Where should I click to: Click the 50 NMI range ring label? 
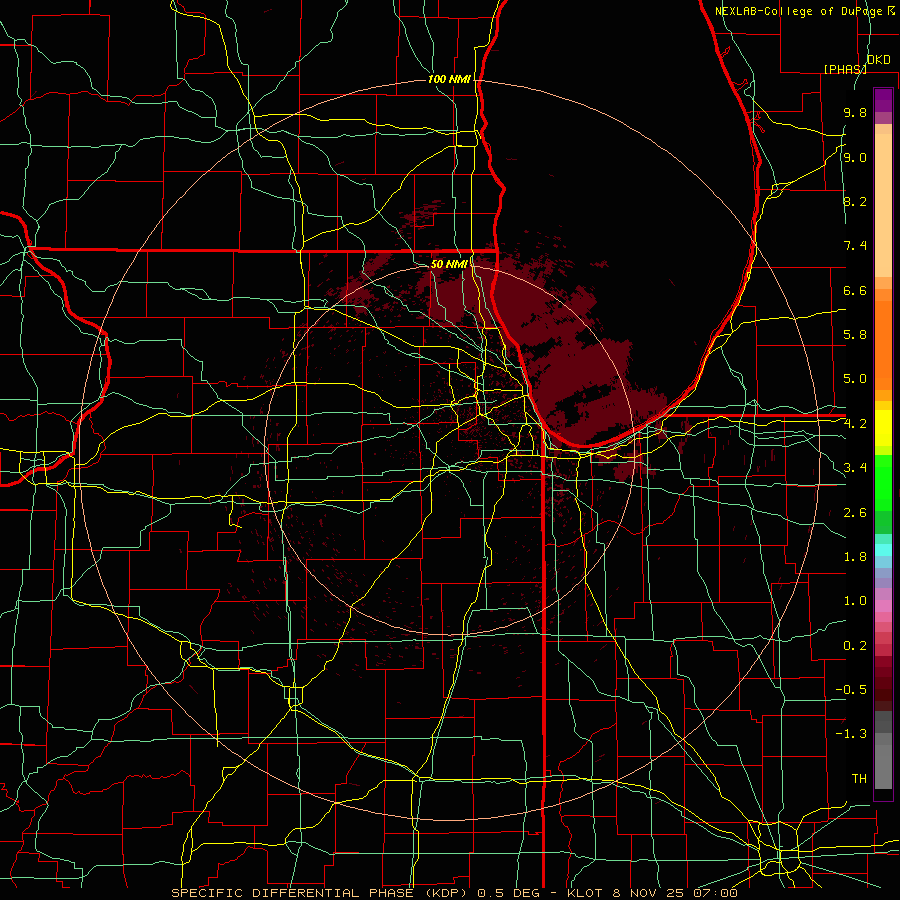click(449, 264)
